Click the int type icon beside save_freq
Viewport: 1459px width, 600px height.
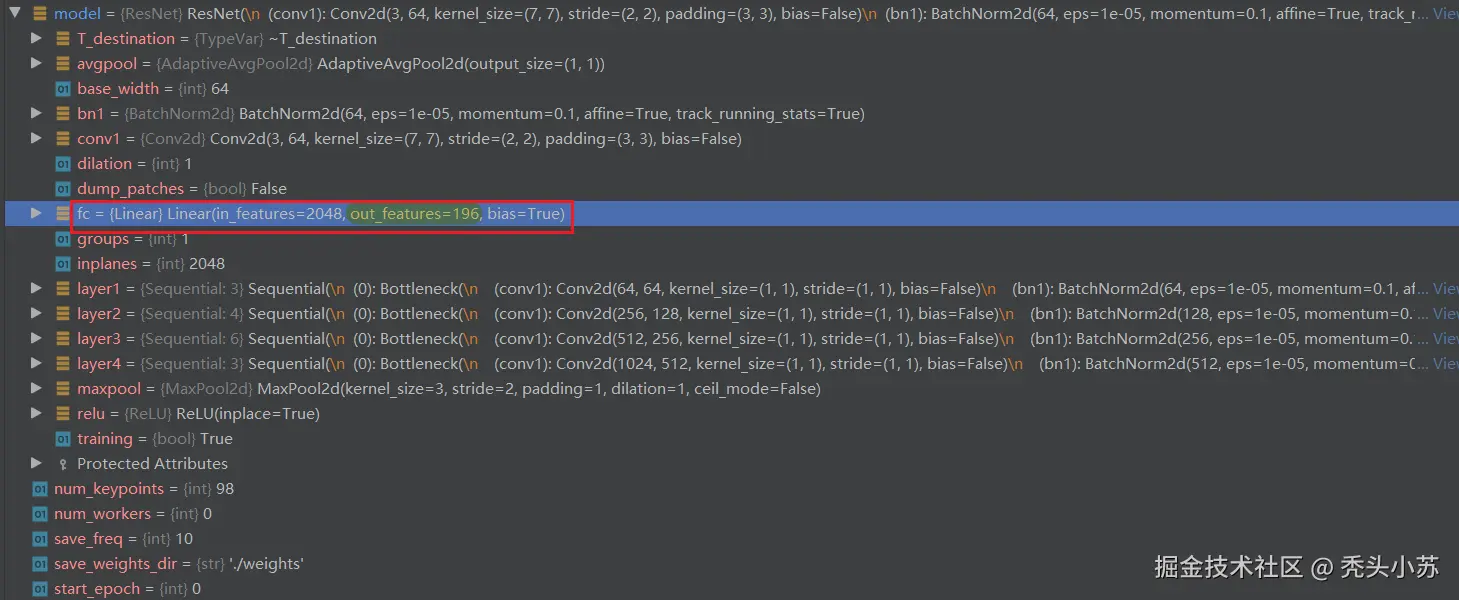(x=40, y=539)
